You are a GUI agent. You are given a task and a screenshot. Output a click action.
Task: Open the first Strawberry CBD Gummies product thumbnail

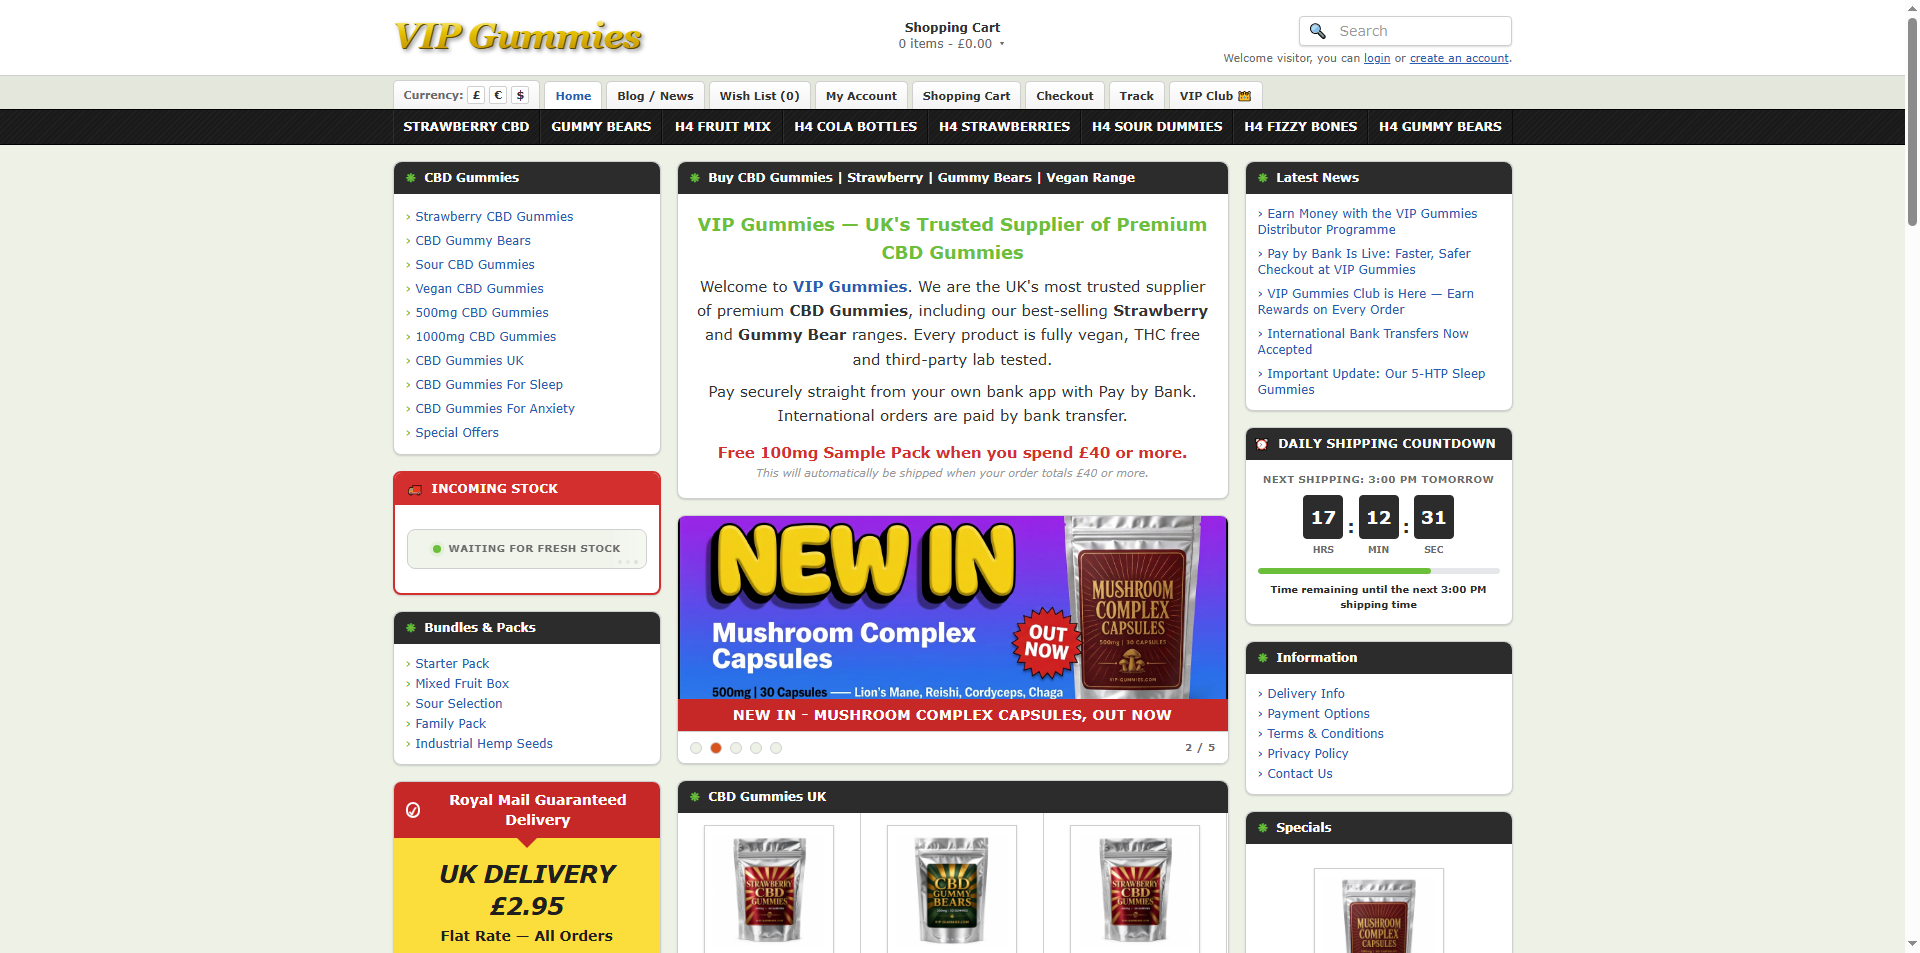tap(769, 889)
